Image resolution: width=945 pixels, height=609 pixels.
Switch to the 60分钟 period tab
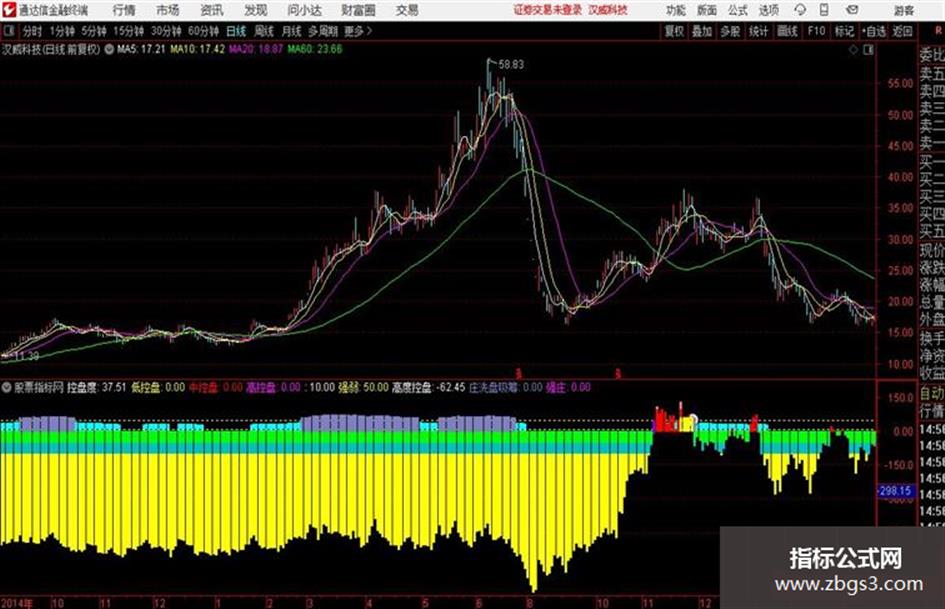click(x=204, y=31)
